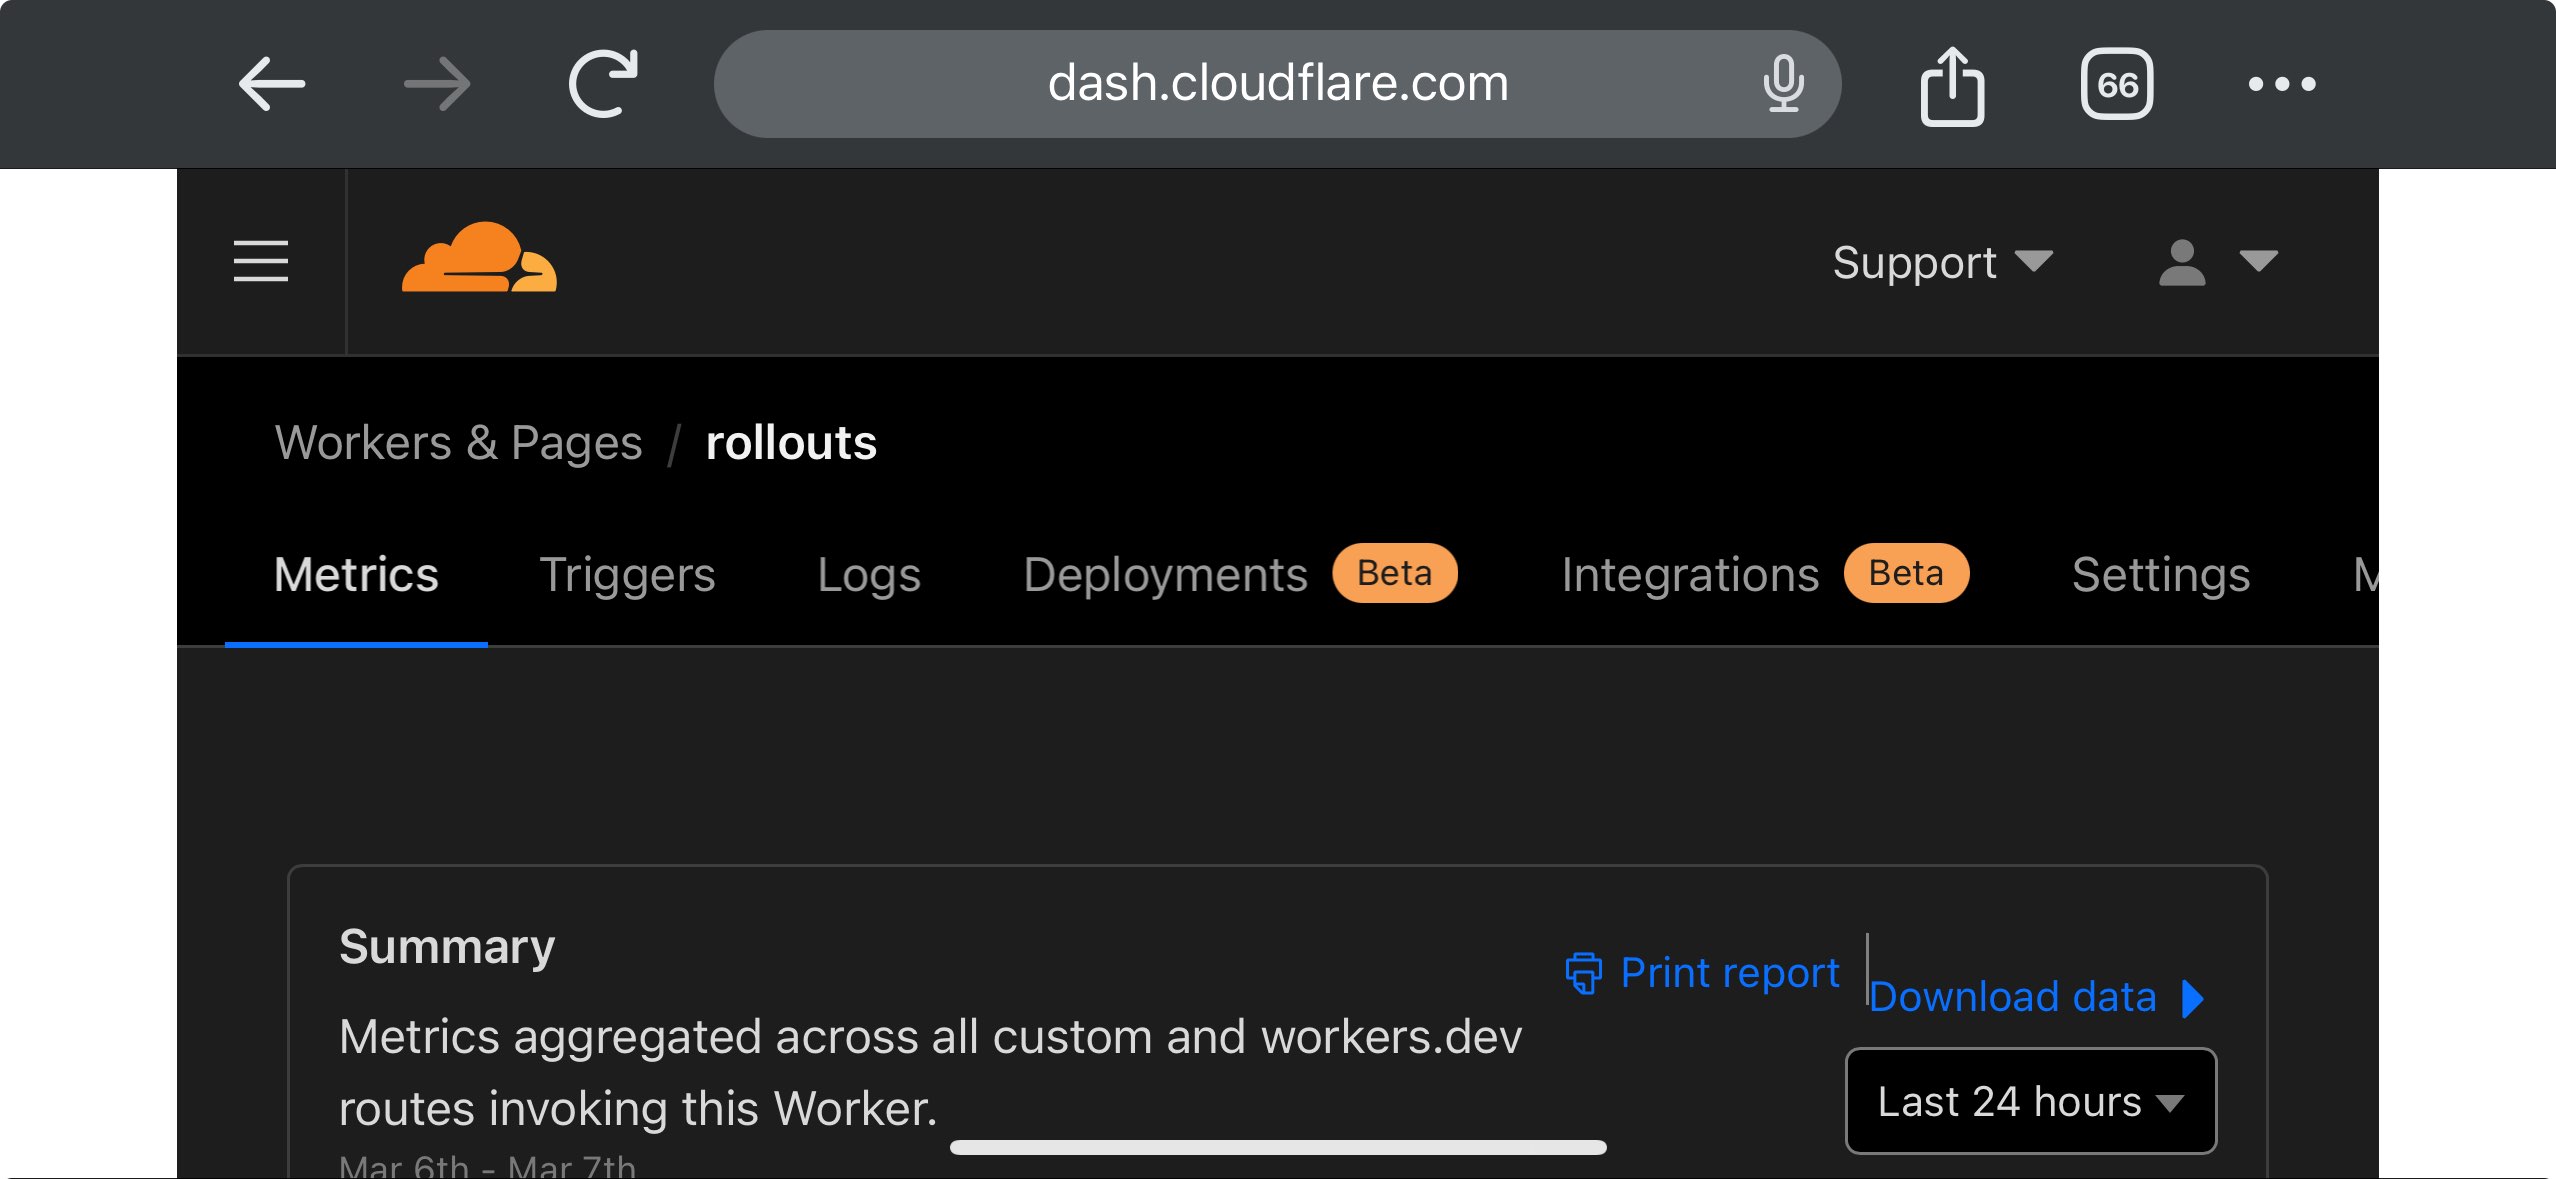Image resolution: width=2556 pixels, height=1179 pixels.
Task: Switch to the Triggers tab
Action: pyautogui.click(x=628, y=574)
